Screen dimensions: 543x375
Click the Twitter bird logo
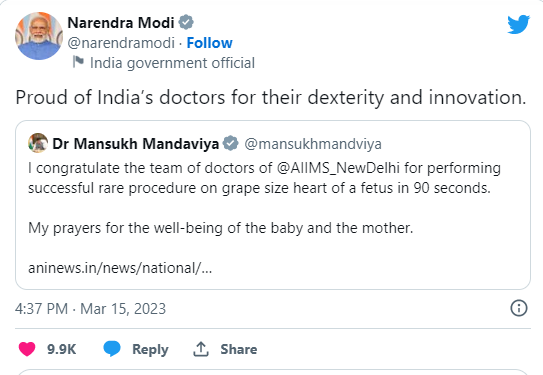pos(518,24)
